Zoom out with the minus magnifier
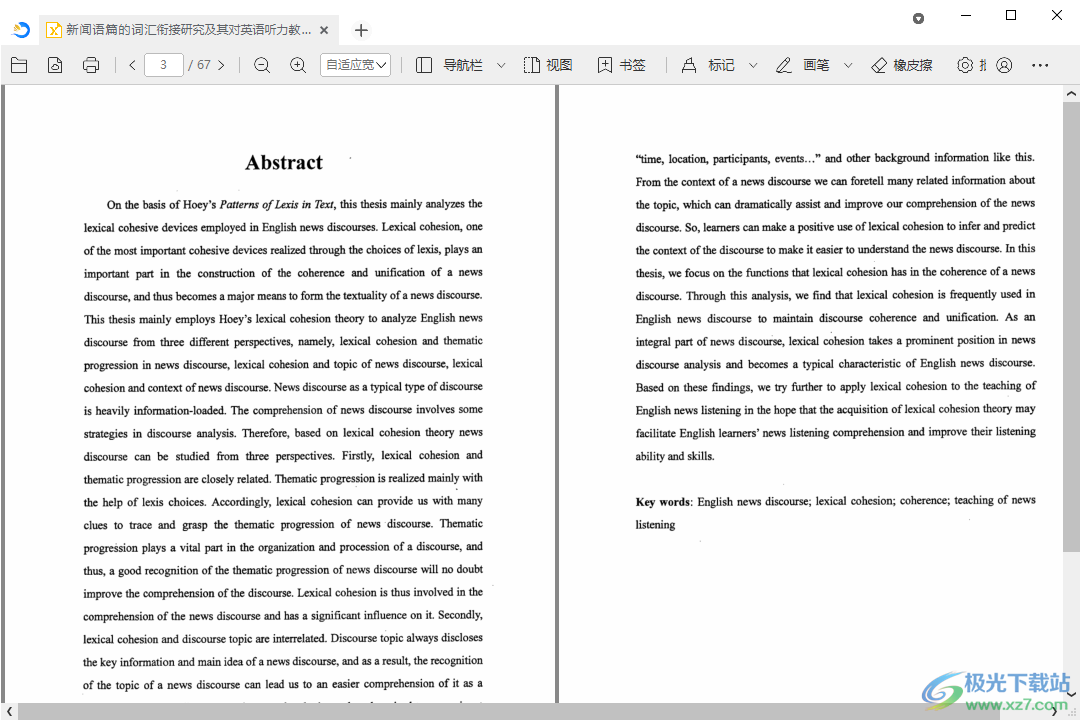 pyautogui.click(x=262, y=65)
